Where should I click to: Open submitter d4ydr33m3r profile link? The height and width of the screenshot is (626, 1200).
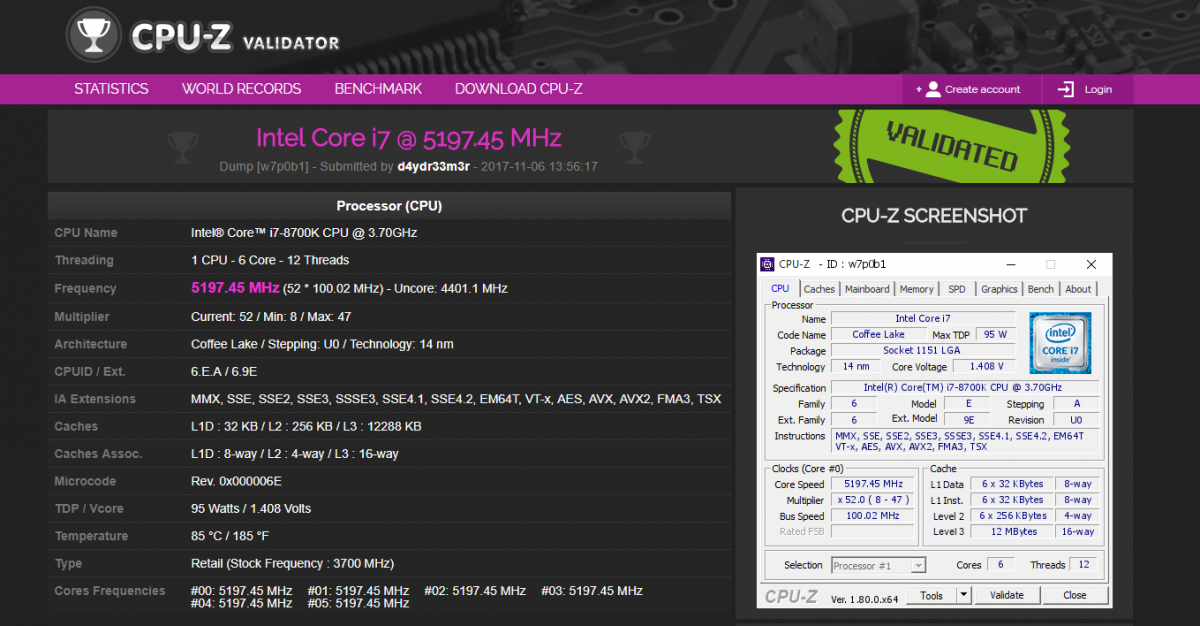433,166
